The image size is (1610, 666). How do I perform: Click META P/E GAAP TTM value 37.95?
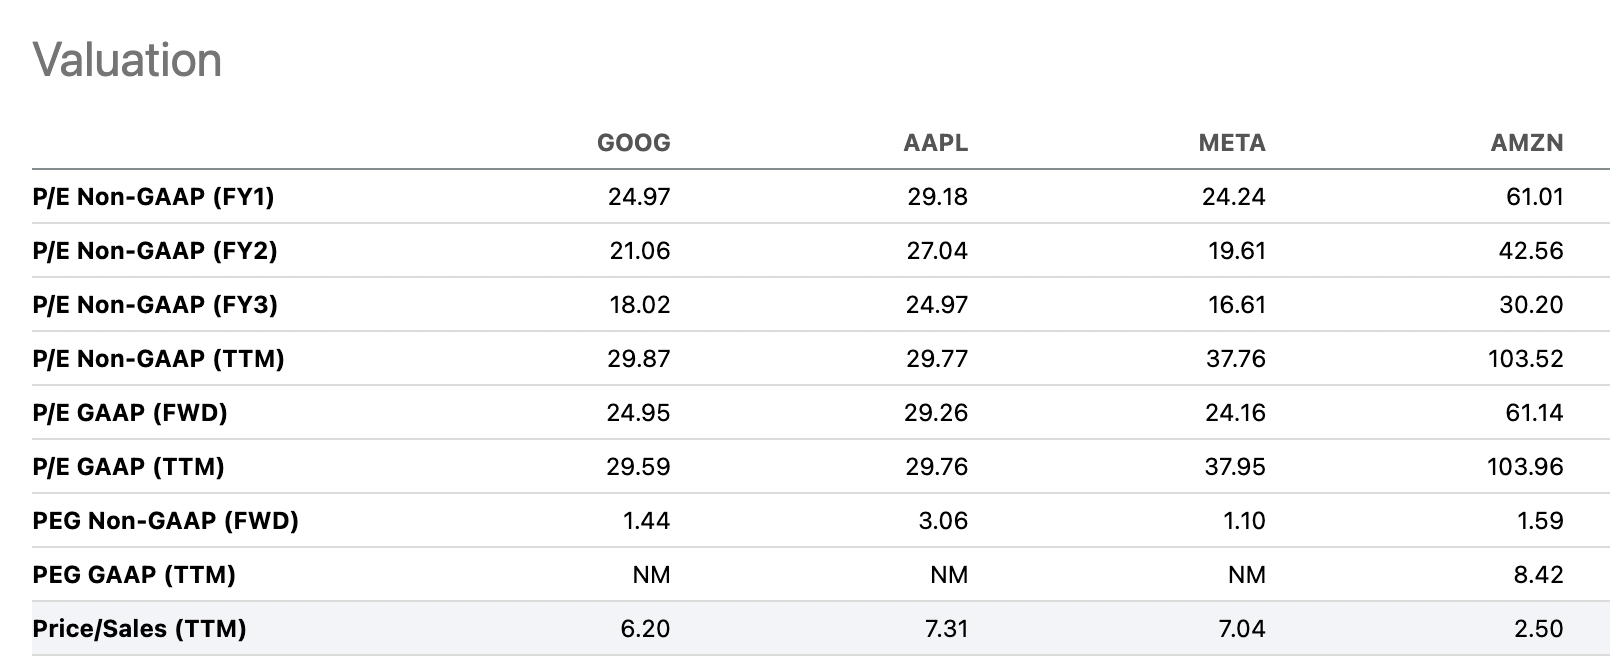(x=1235, y=467)
